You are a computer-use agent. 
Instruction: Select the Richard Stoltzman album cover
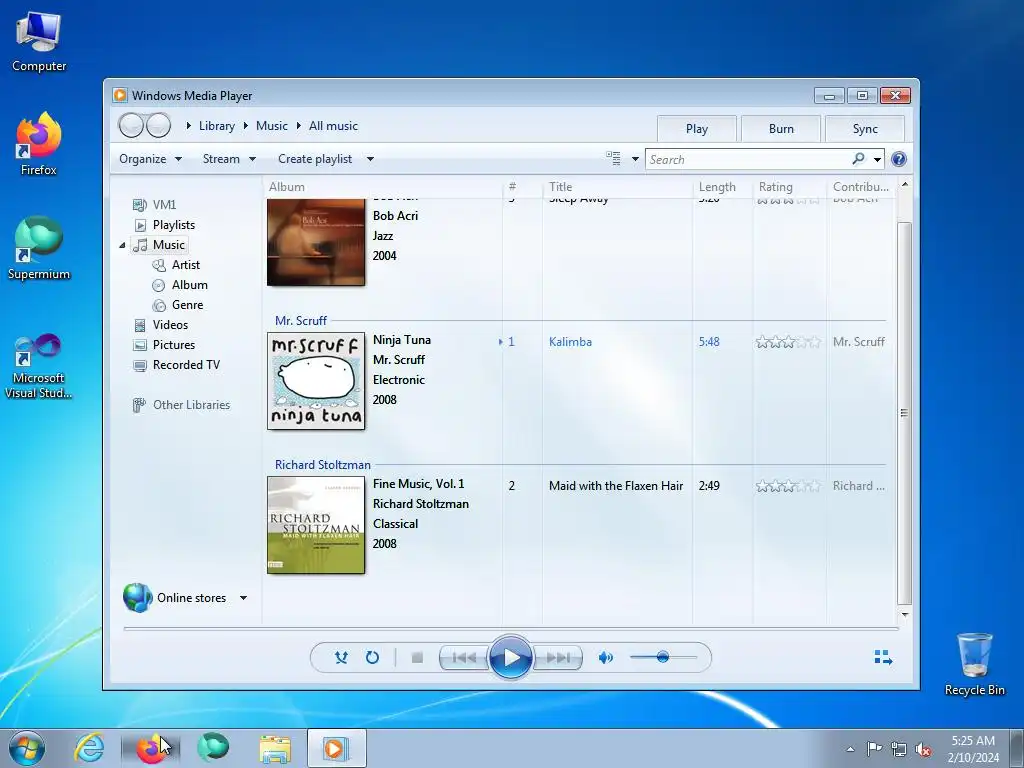[x=316, y=525]
